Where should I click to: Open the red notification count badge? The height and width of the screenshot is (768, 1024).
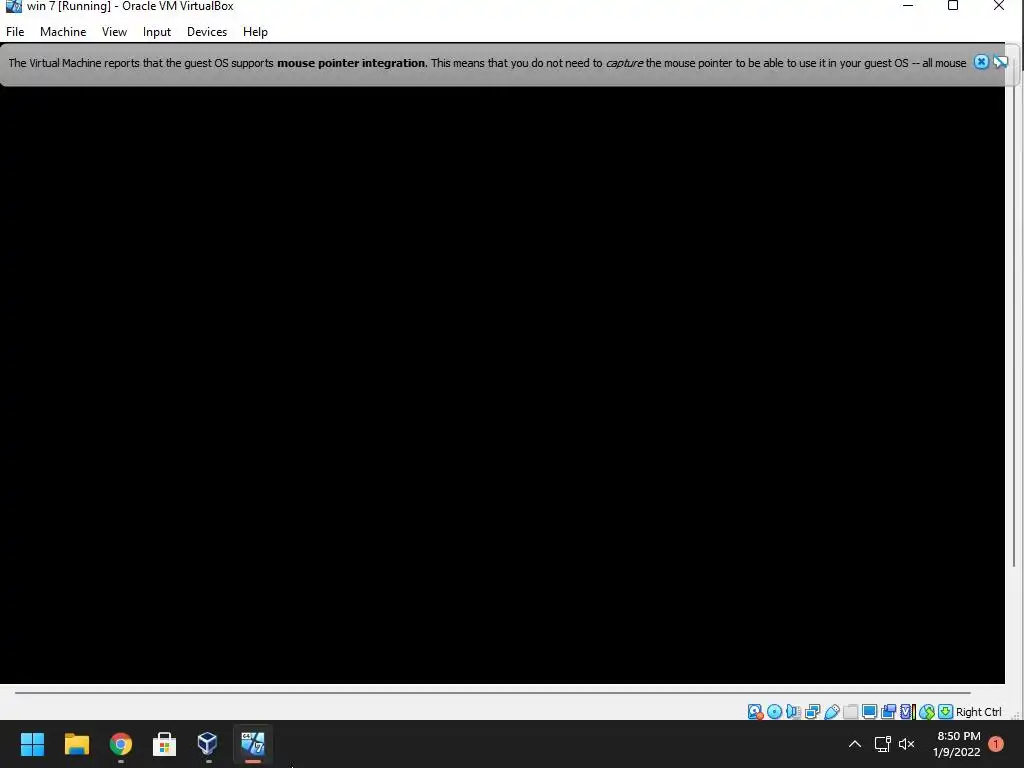[x=996, y=744]
